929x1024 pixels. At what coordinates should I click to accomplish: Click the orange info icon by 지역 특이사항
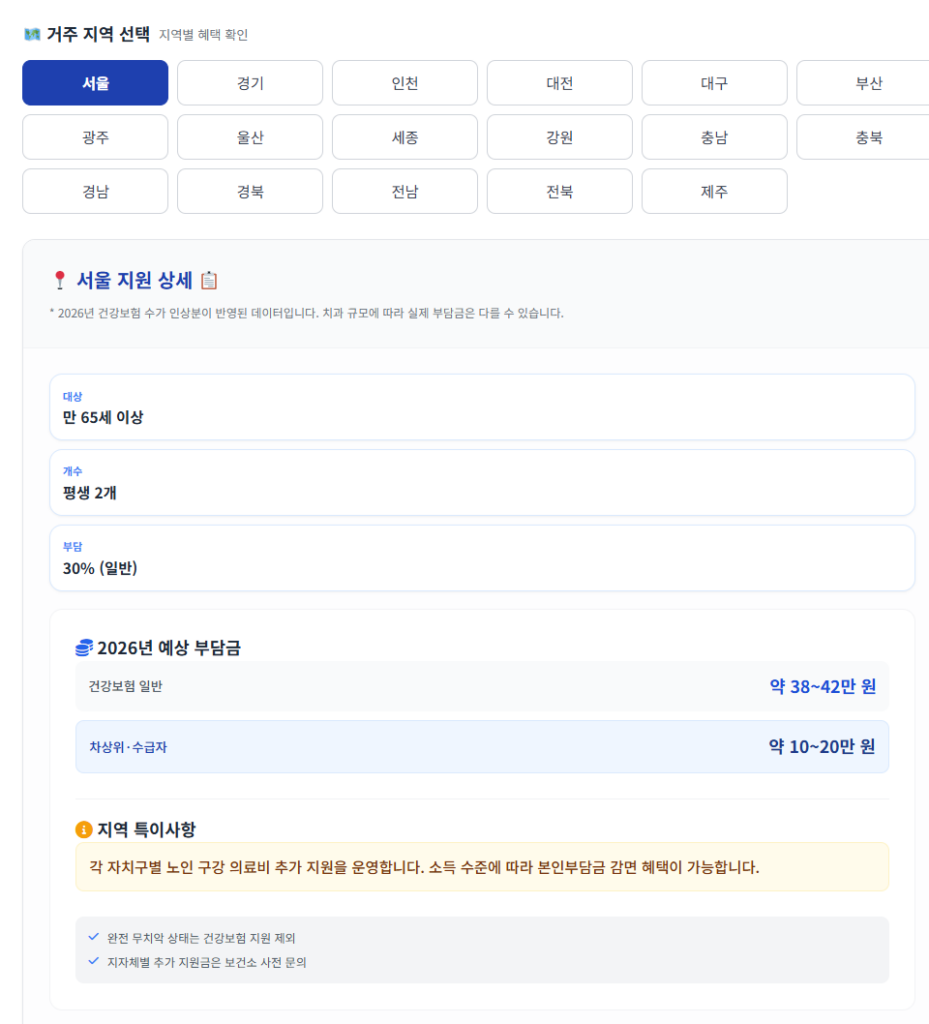84,829
